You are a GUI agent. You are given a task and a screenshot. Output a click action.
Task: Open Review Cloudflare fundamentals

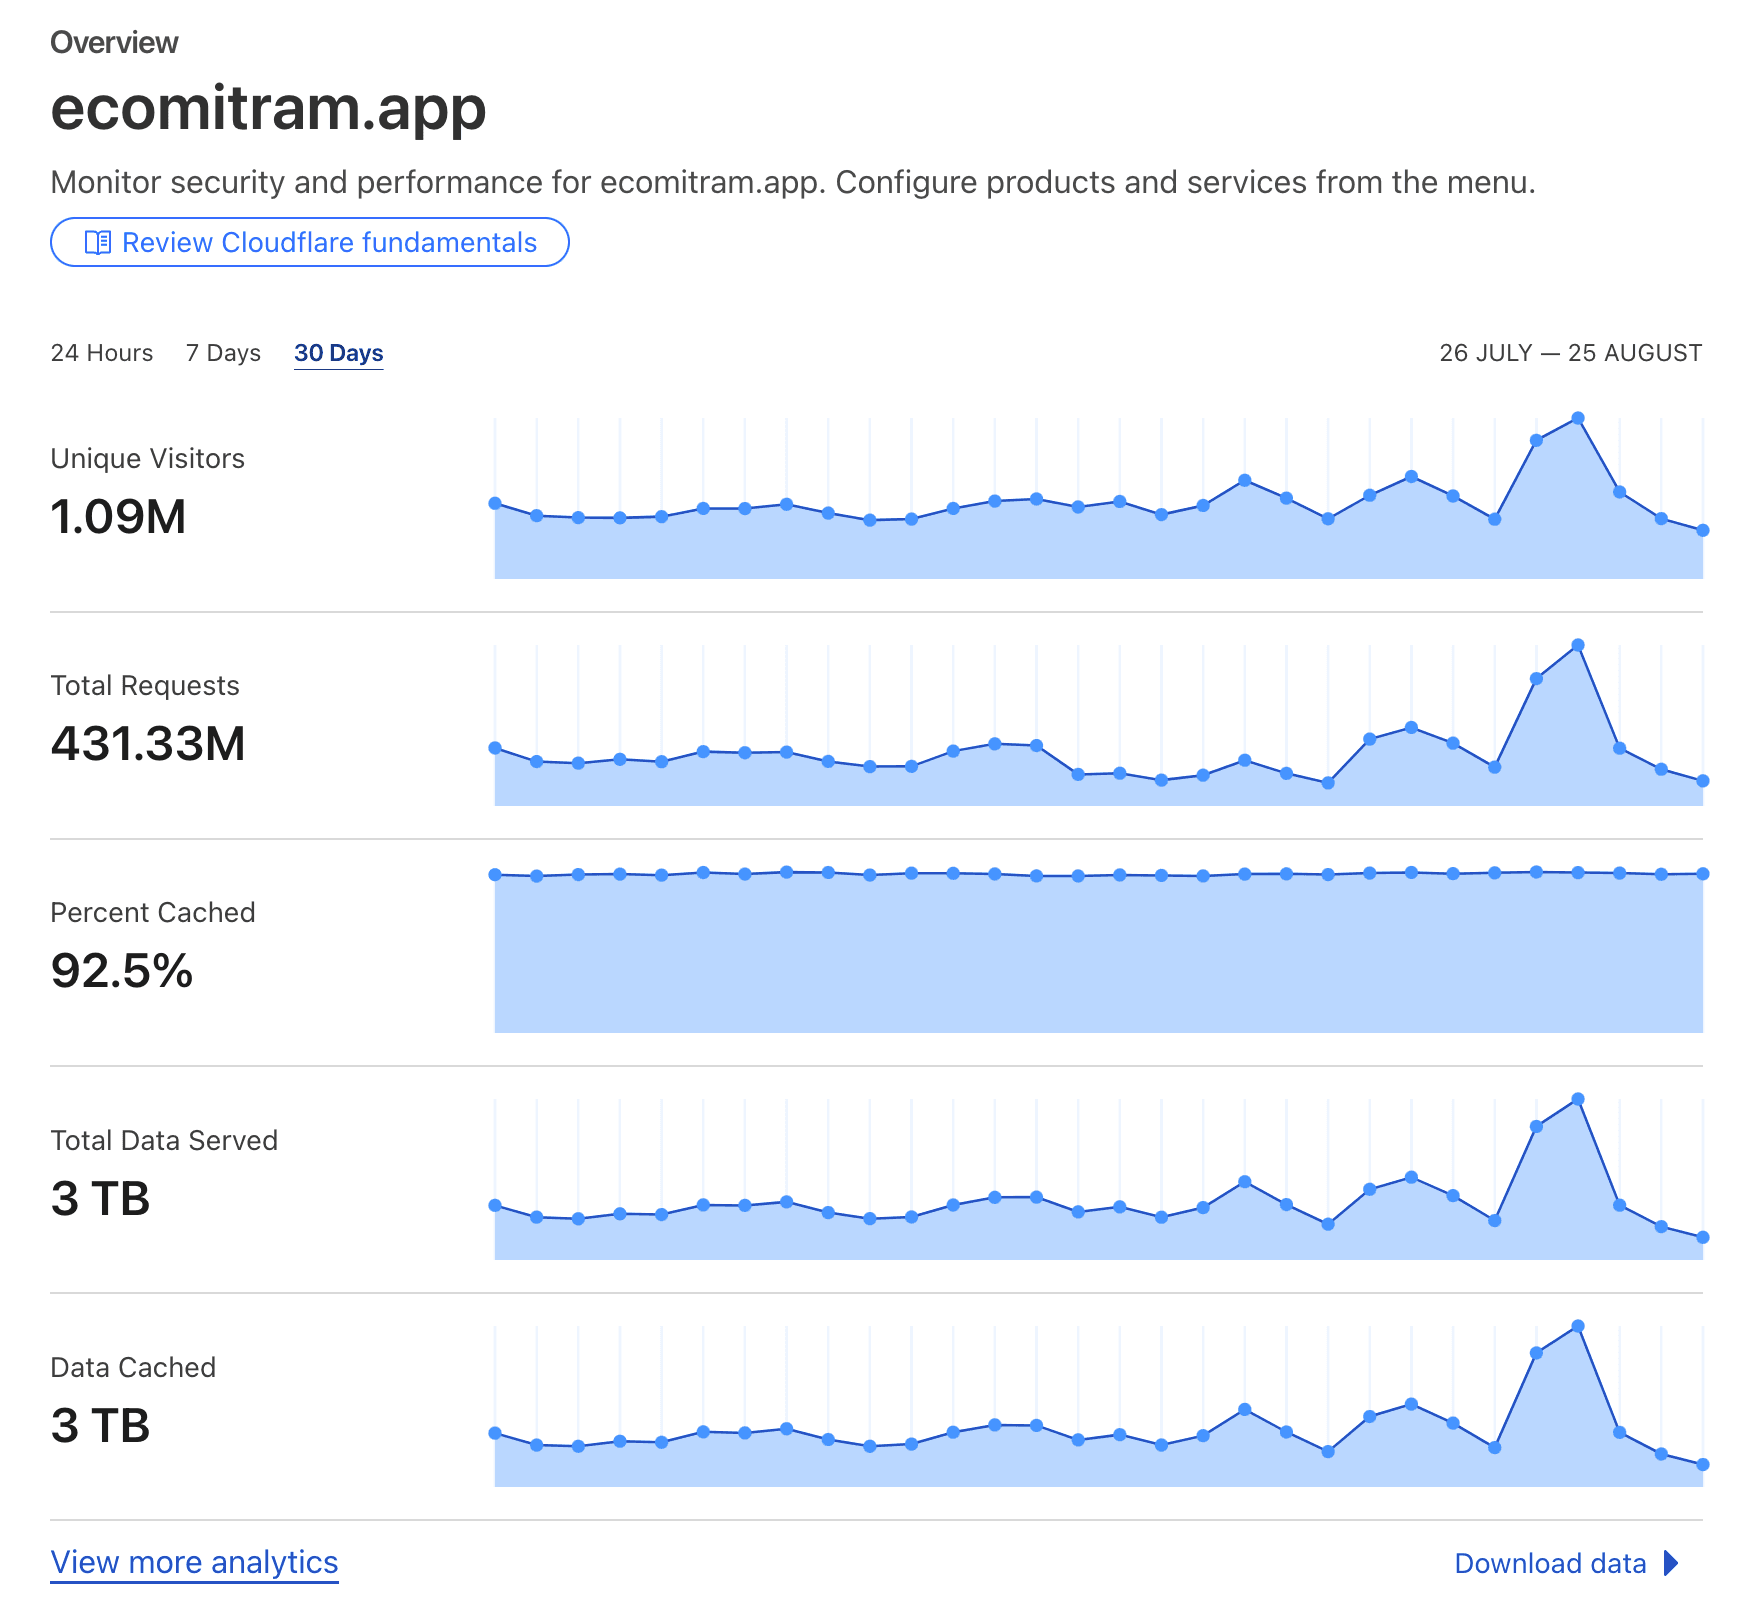310,242
